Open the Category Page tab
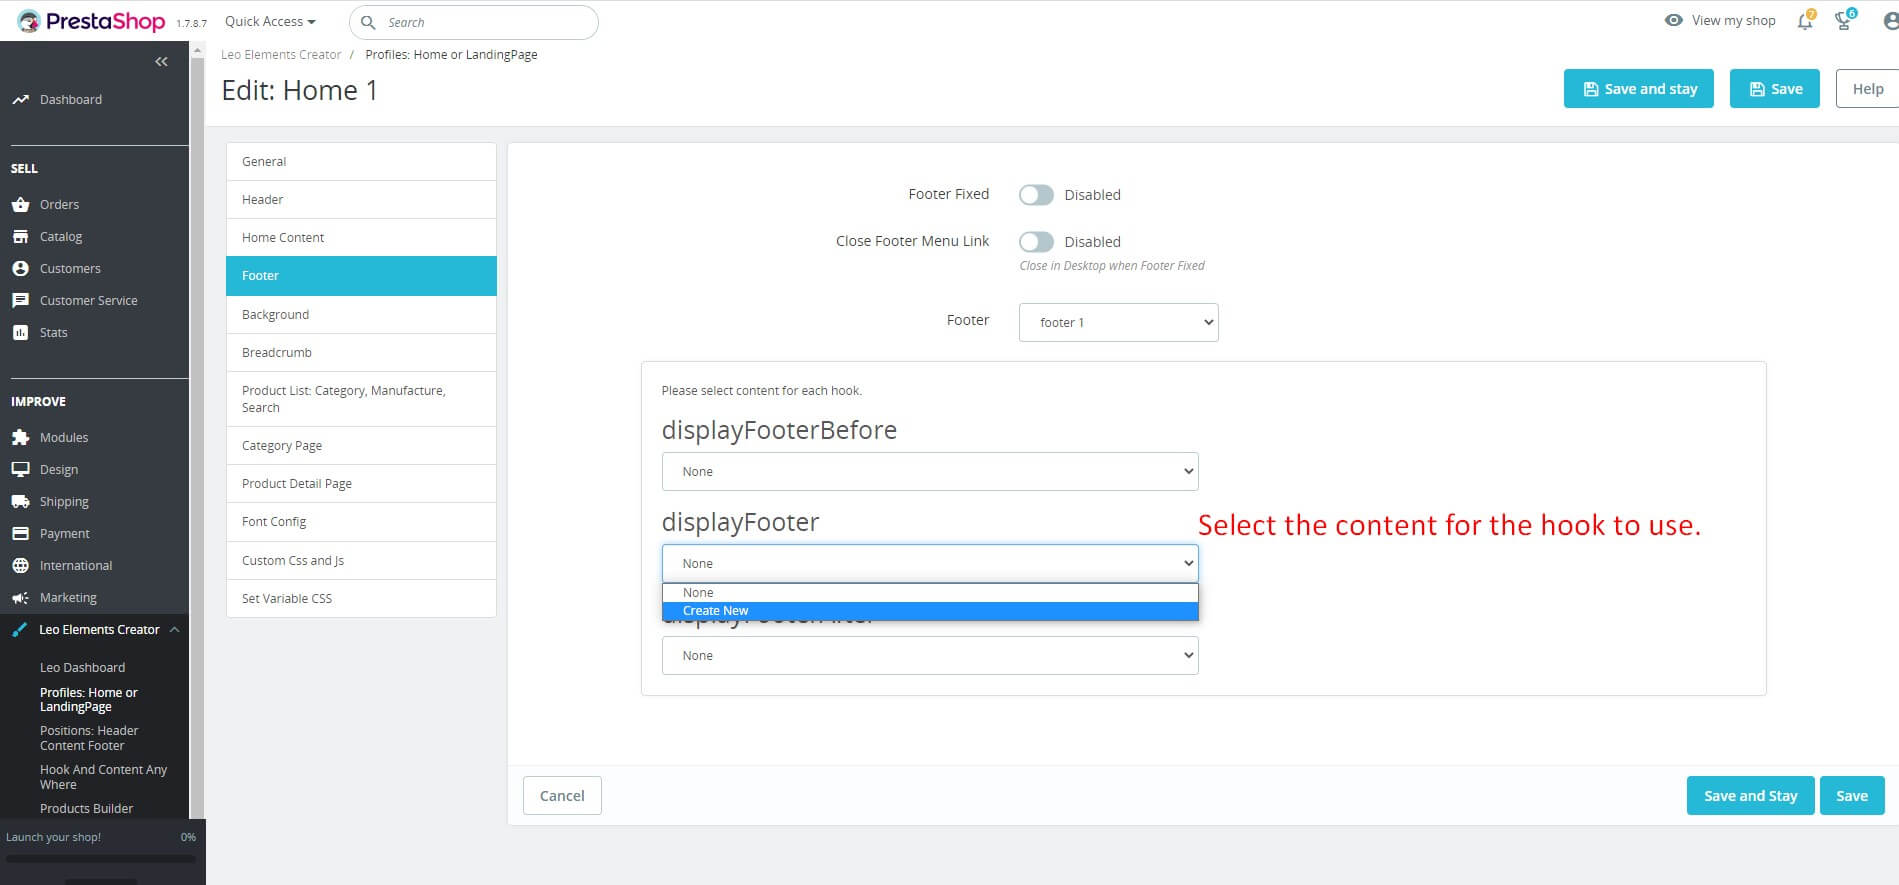Screen dimensions: 1899x885 point(361,446)
